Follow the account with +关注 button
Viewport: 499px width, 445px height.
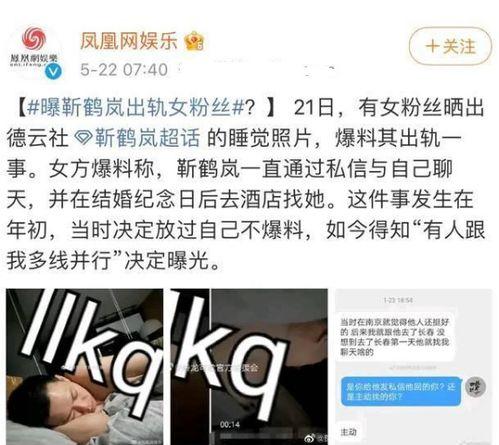tap(450, 46)
